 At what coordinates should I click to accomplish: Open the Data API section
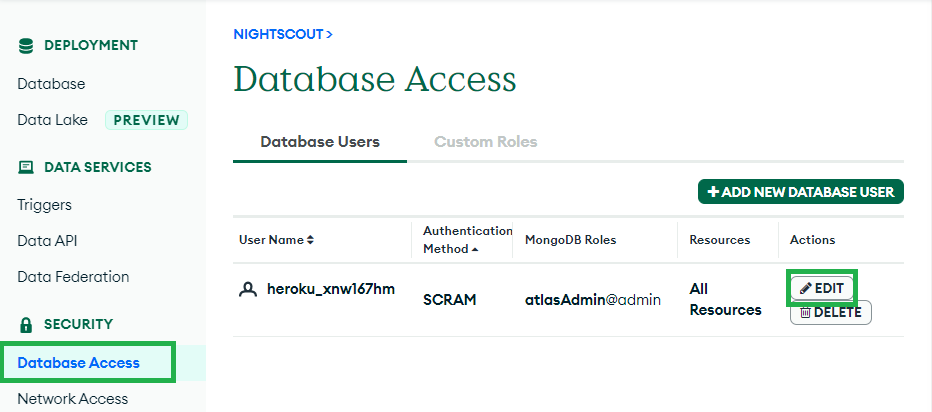pyautogui.click(x=48, y=241)
